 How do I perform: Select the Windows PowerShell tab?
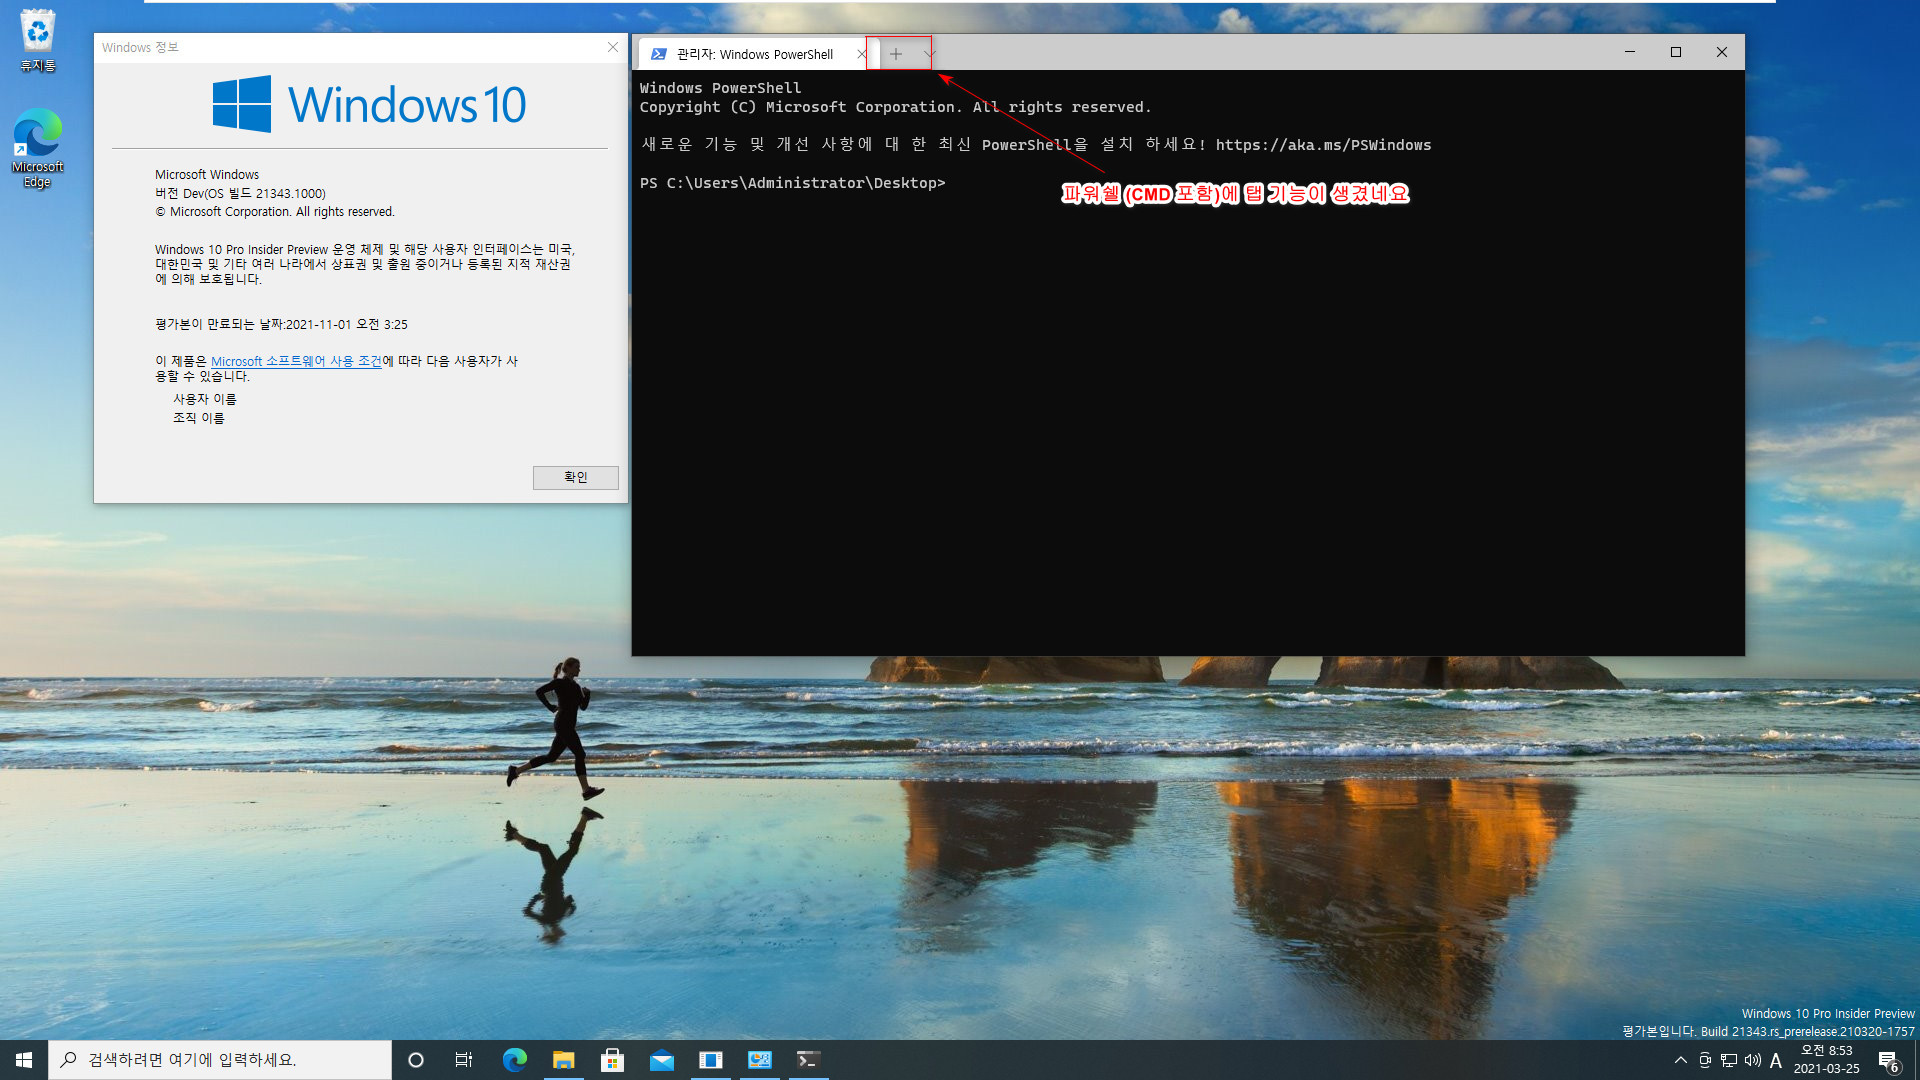[755, 54]
